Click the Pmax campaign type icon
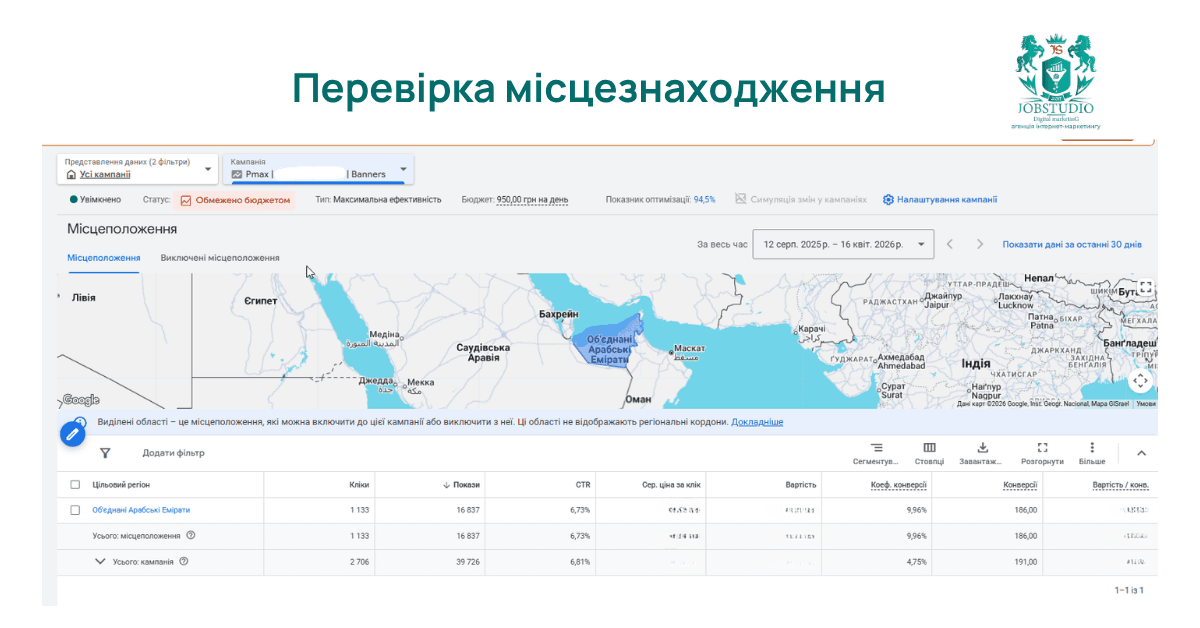 click(x=237, y=174)
